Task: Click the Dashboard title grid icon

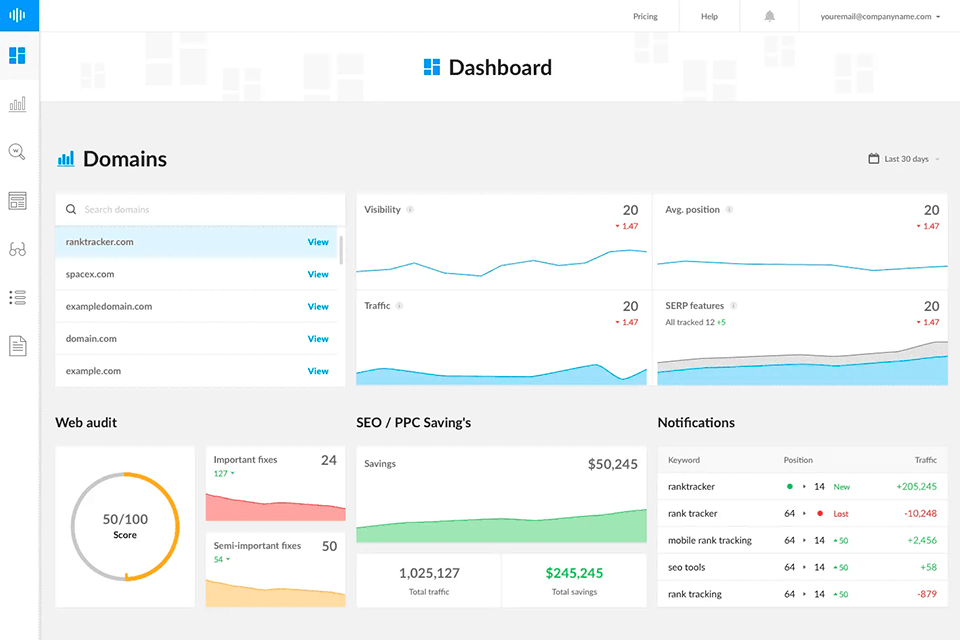Action: point(432,67)
